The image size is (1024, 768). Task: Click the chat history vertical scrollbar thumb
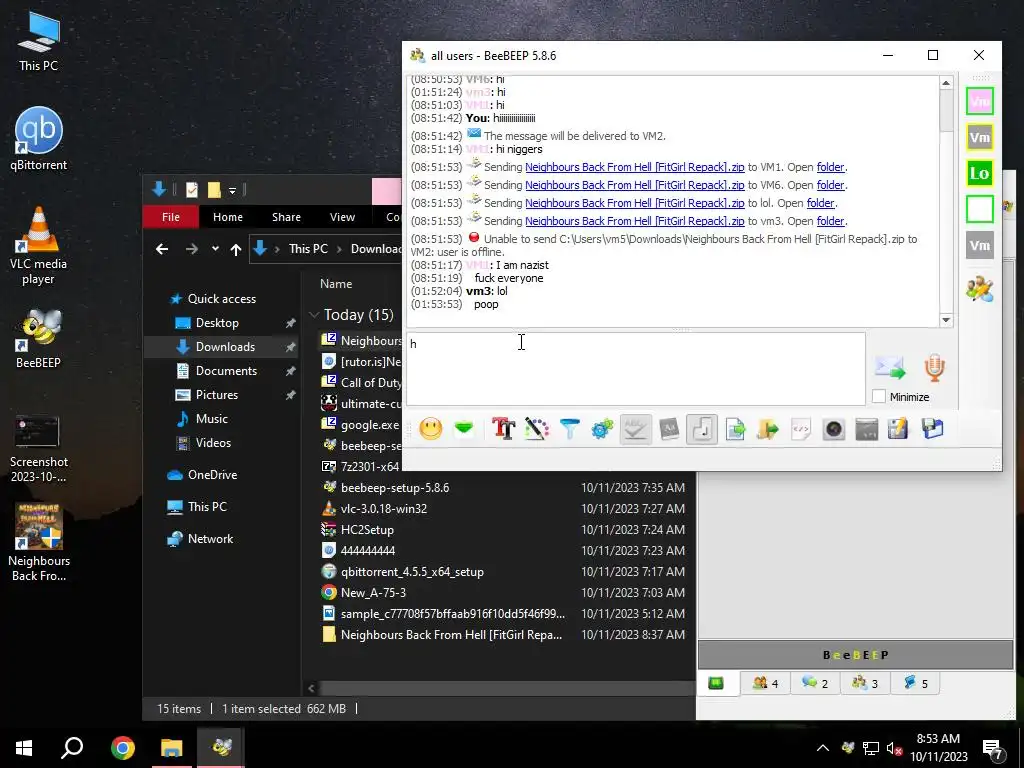[x=946, y=110]
